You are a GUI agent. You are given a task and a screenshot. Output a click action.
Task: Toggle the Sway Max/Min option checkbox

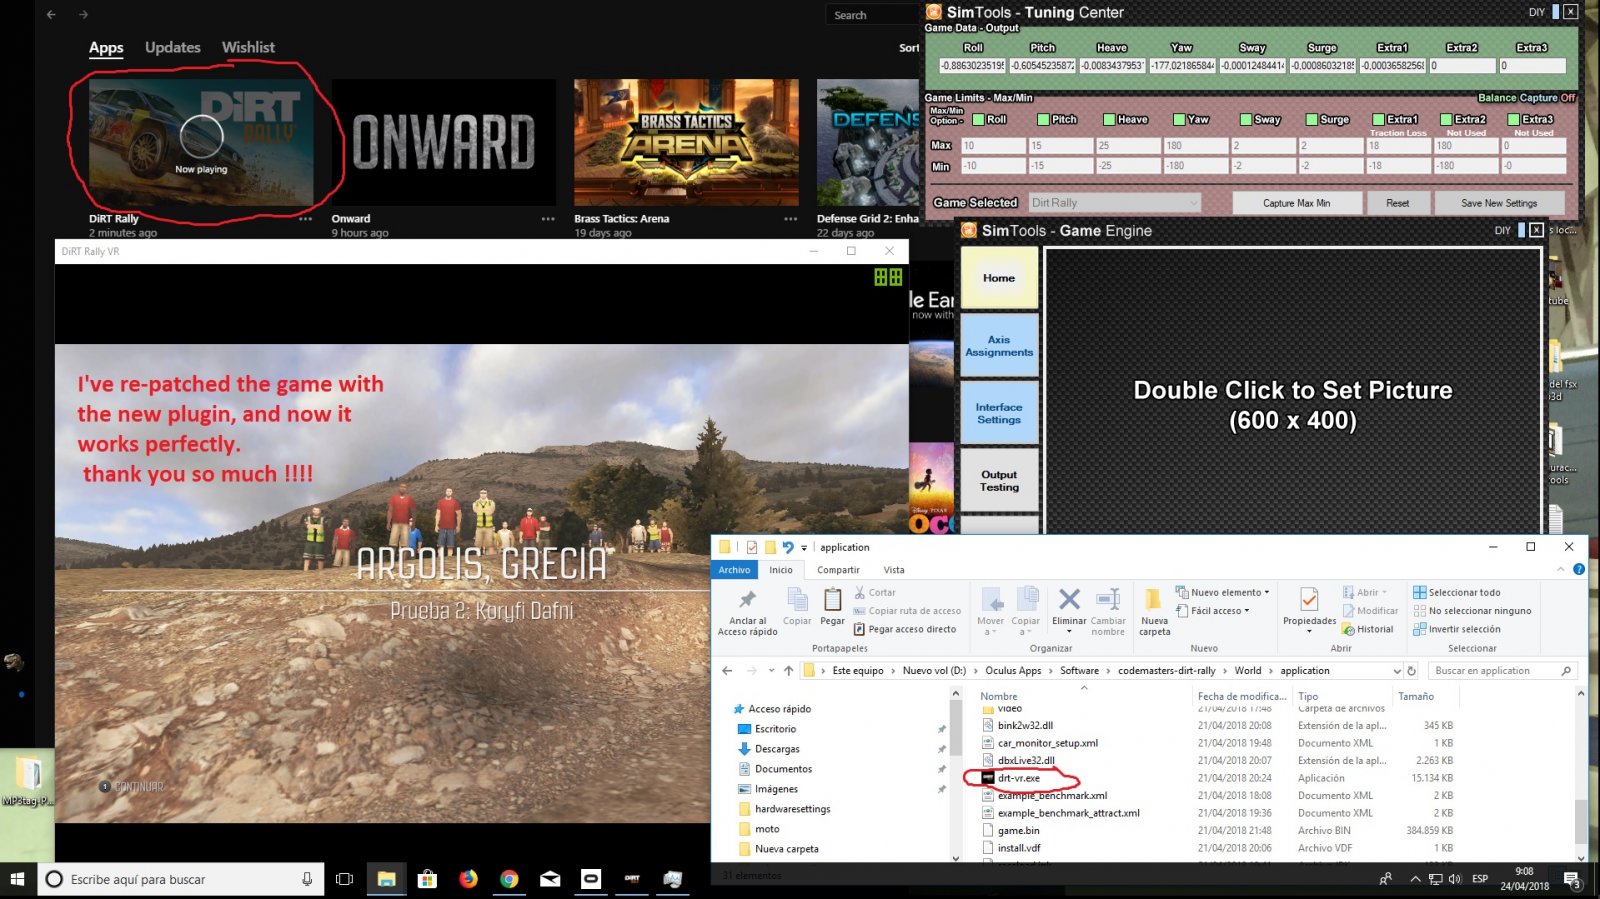coord(1246,120)
